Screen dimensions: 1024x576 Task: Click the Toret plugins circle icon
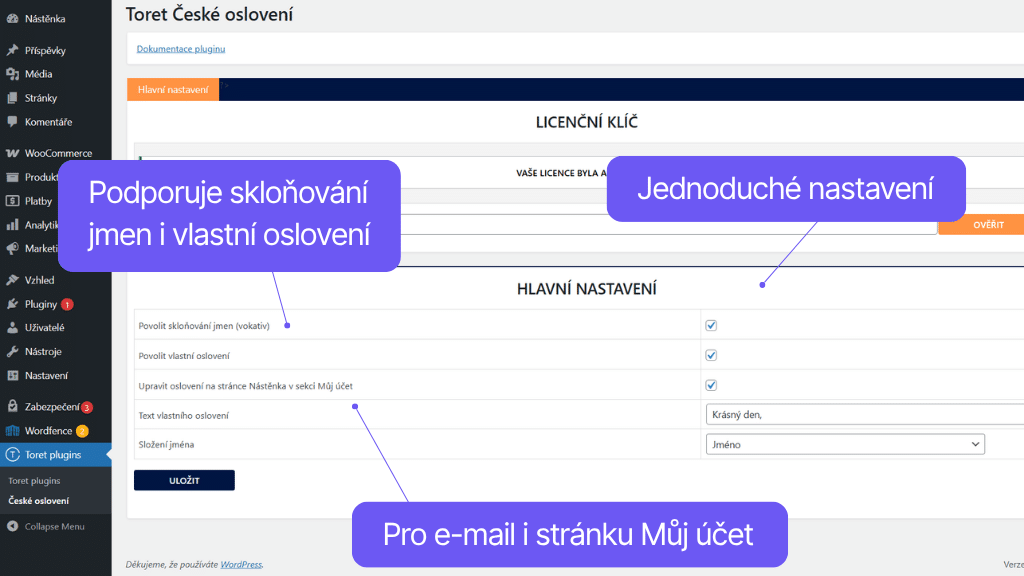click(x=12, y=455)
